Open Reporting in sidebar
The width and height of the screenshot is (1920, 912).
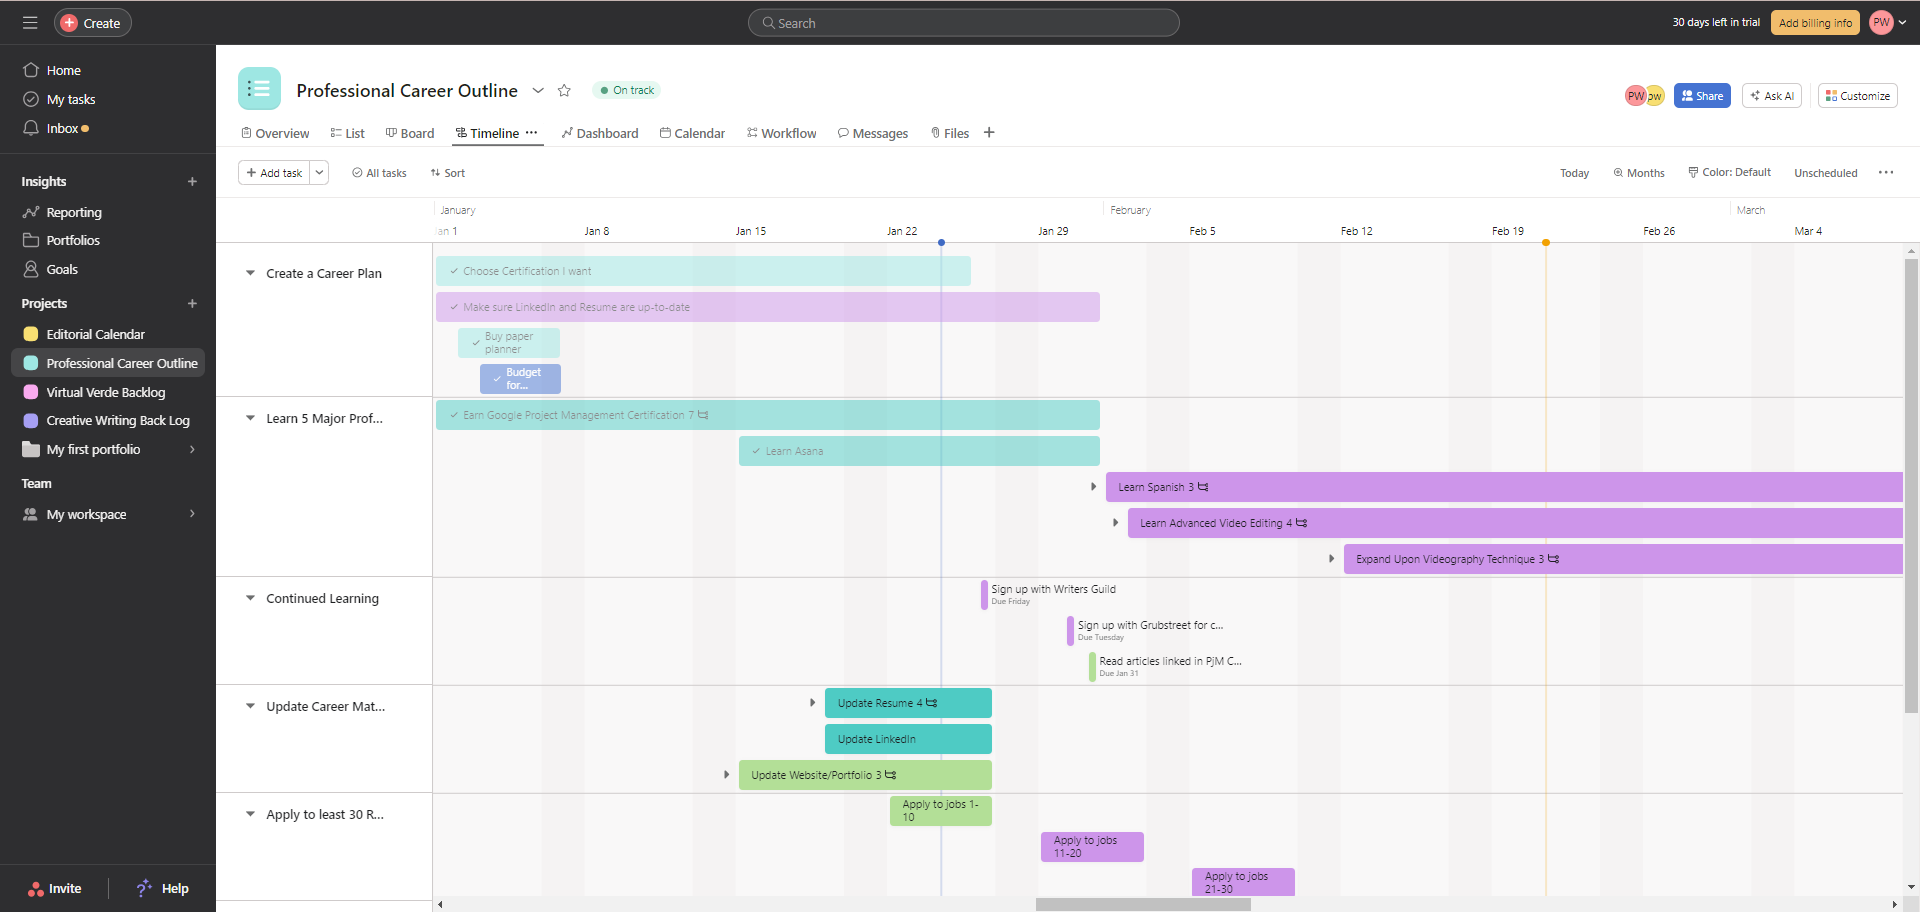coord(73,212)
